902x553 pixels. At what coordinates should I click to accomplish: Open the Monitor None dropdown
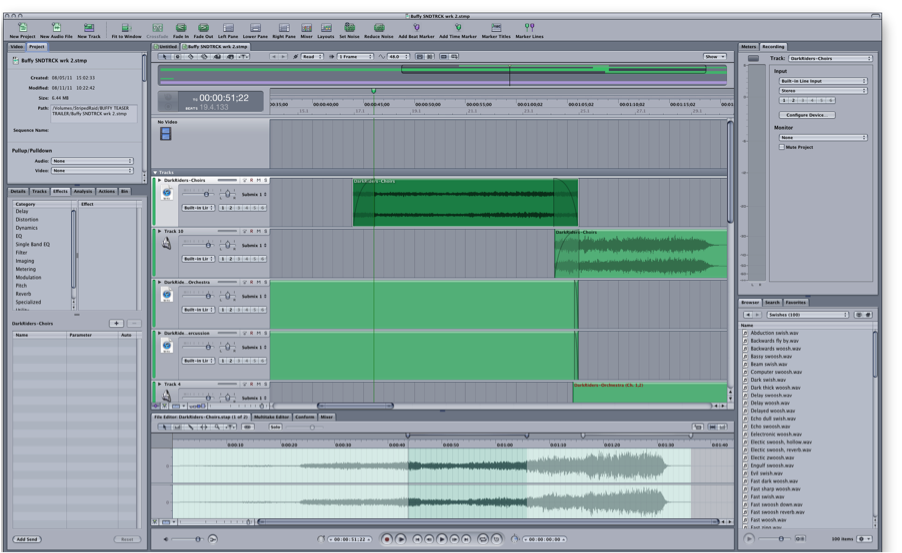coord(823,137)
